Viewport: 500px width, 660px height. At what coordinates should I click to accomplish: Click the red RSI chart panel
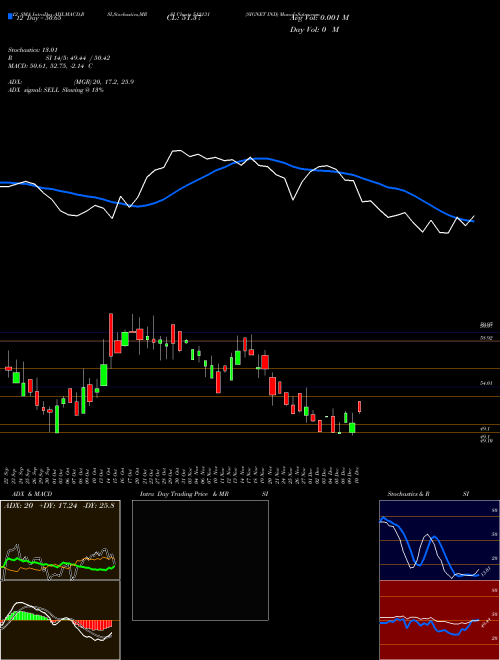click(439, 620)
